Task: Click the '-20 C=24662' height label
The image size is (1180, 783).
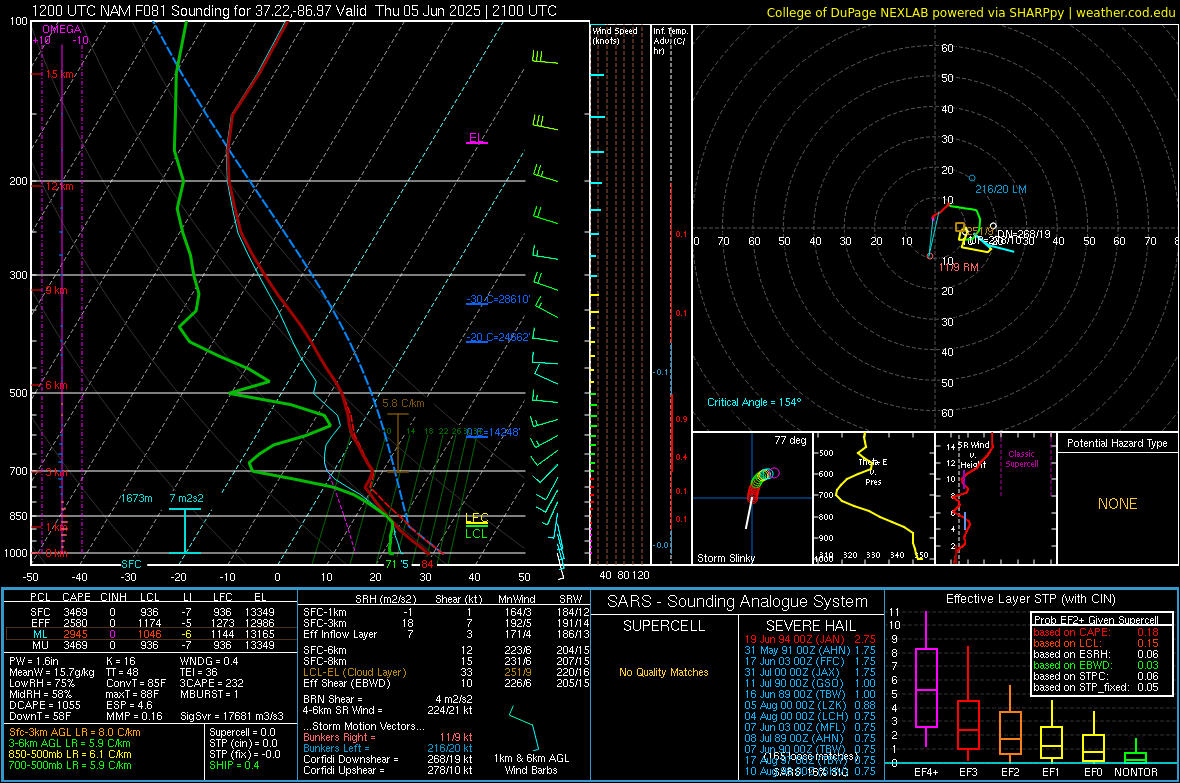Action: [x=497, y=337]
